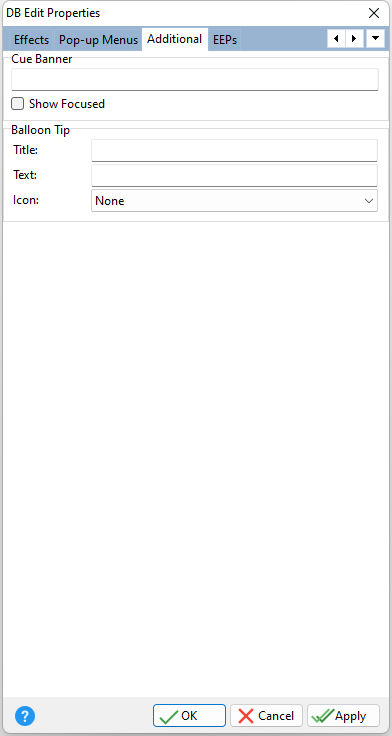392x736 pixels.
Task: Focus the Balloon Tip Text field
Action: (x=234, y=176)
